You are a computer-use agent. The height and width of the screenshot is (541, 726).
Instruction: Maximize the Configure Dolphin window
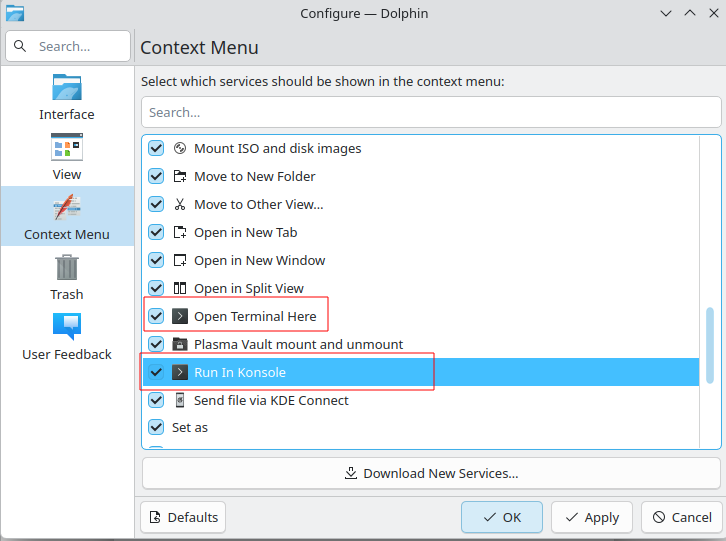[690, 13]
